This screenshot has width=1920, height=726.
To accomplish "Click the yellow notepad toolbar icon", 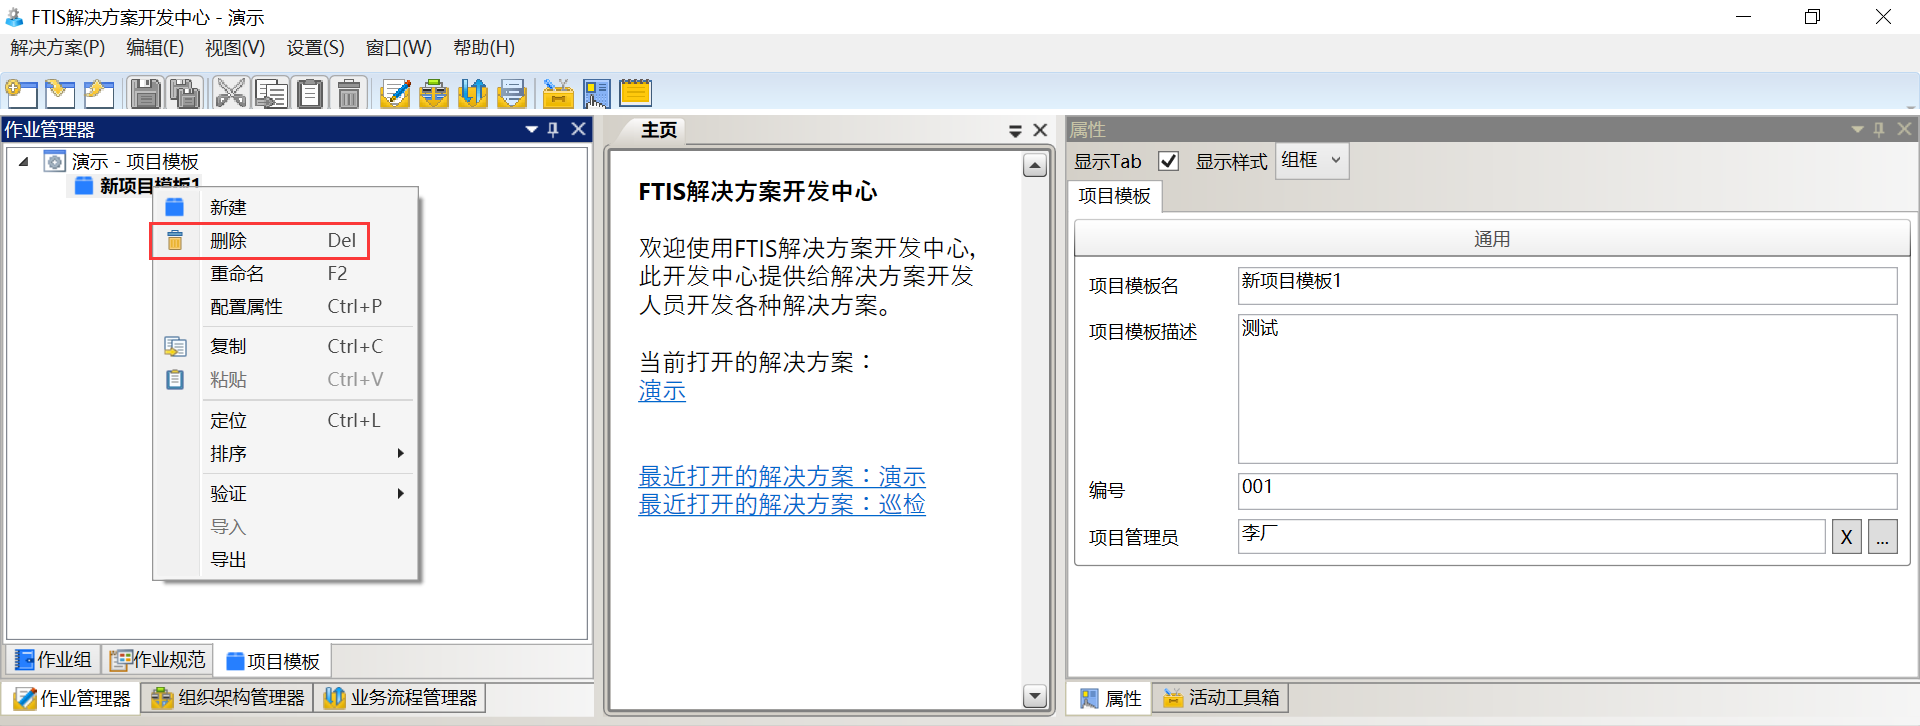I will pos(635,94).
